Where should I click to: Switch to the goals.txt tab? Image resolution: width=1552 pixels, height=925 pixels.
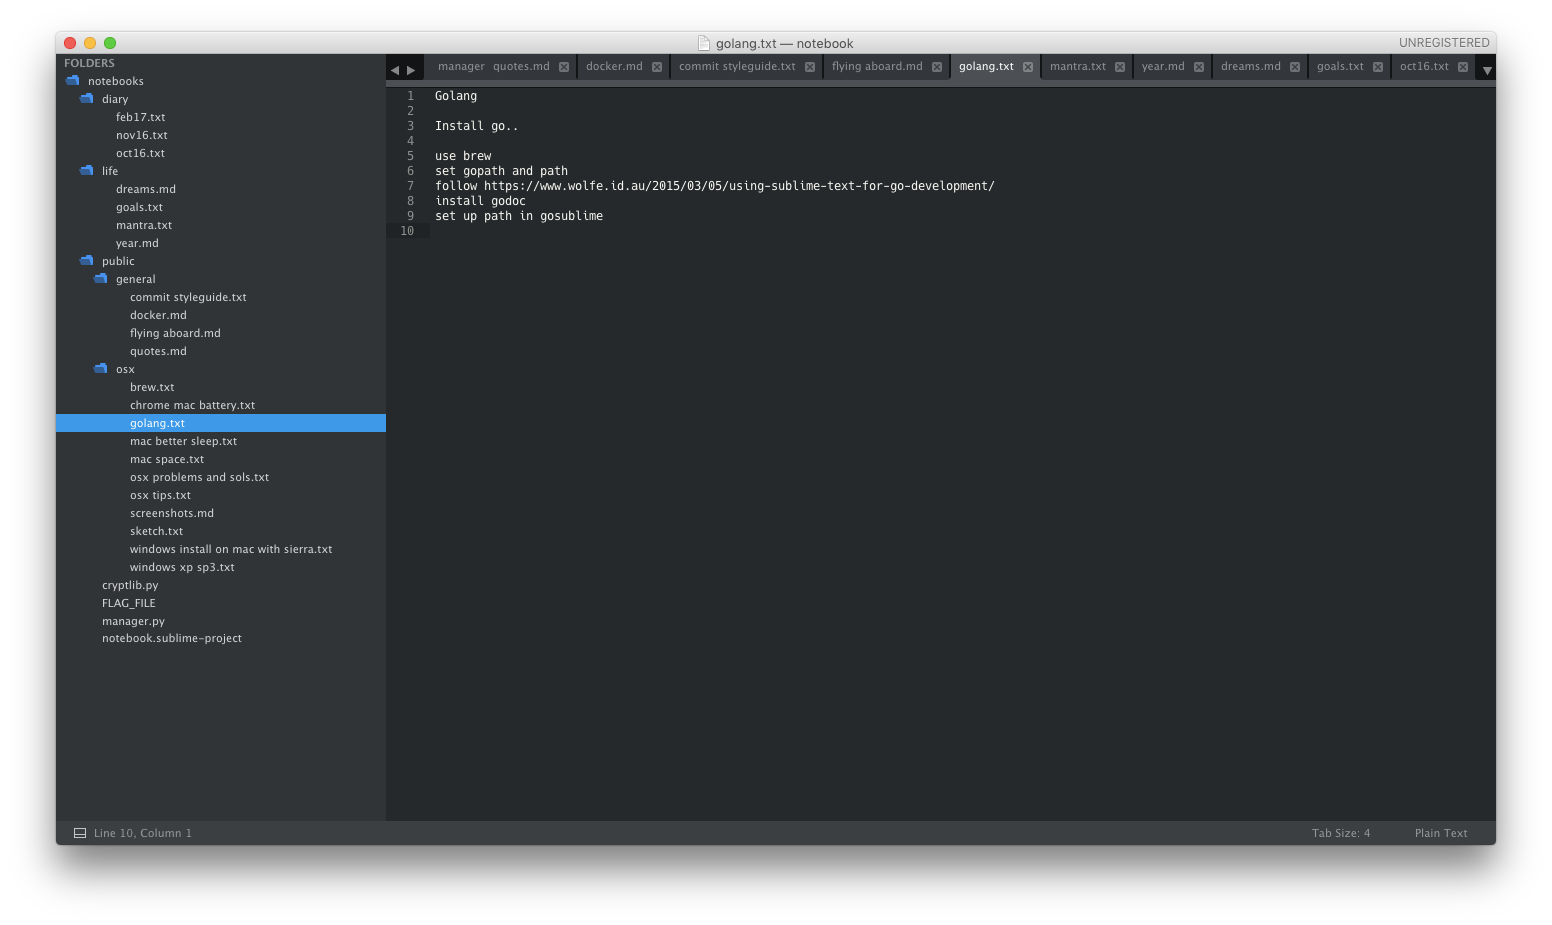pyautogui.click(x=1340, y=67)
